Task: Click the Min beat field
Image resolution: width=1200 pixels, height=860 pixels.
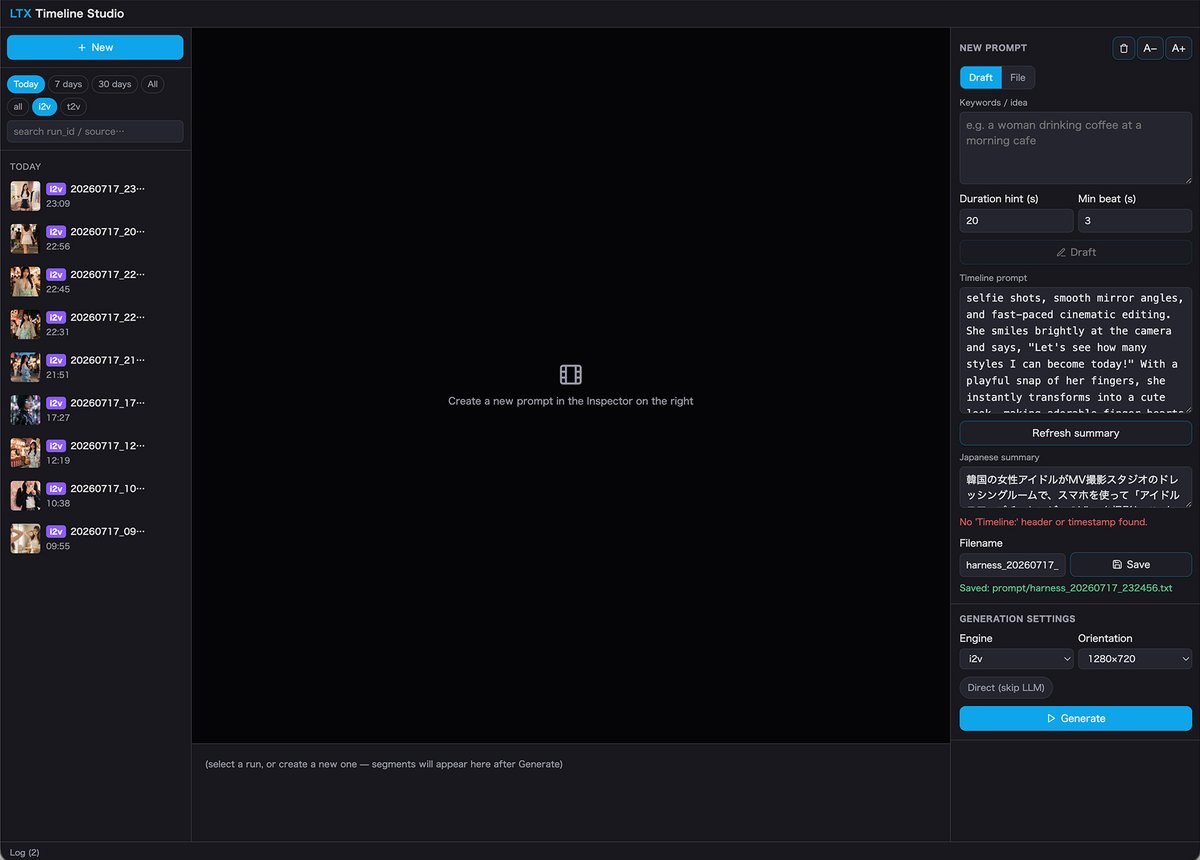Action: (1135, 221)
